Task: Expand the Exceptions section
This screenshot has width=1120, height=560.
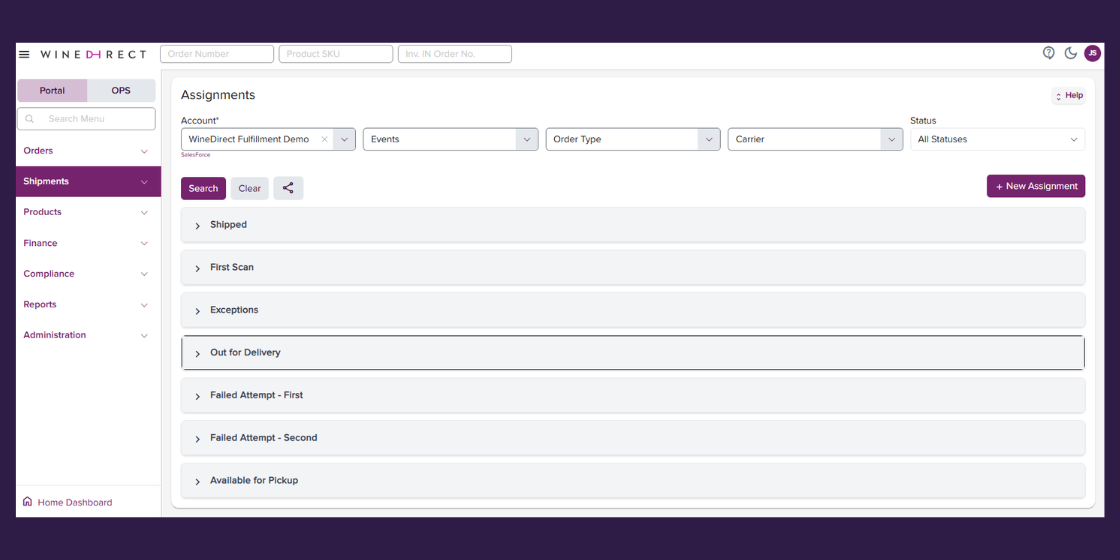Action: pyautogui.click(x=633, y=310)
